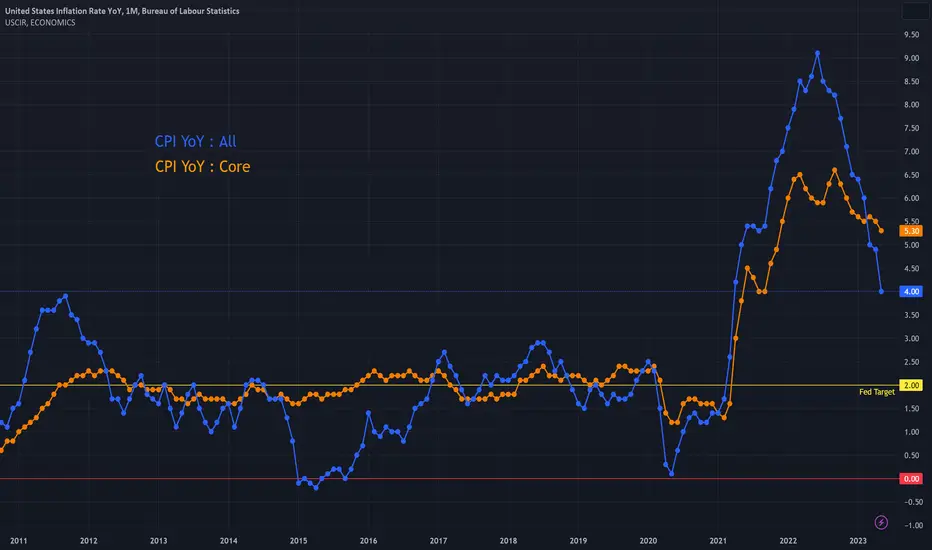
Task: Click the 9.00 value on price axis
Action: 911,58
